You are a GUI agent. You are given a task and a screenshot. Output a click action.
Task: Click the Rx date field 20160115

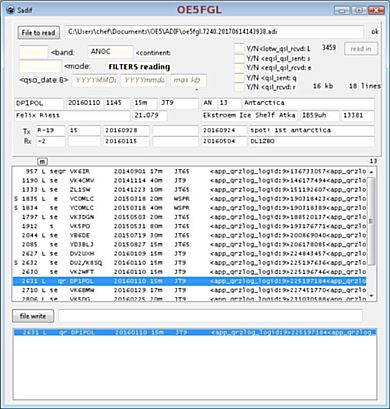[x=126, y=141]
